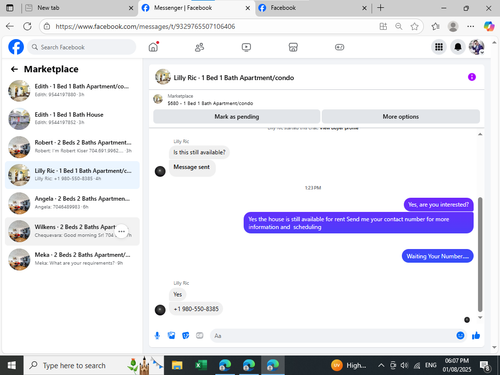Open the Gaming icon in top navigation
The height and width of the screenshot is (375, 500).
(339, 47)
